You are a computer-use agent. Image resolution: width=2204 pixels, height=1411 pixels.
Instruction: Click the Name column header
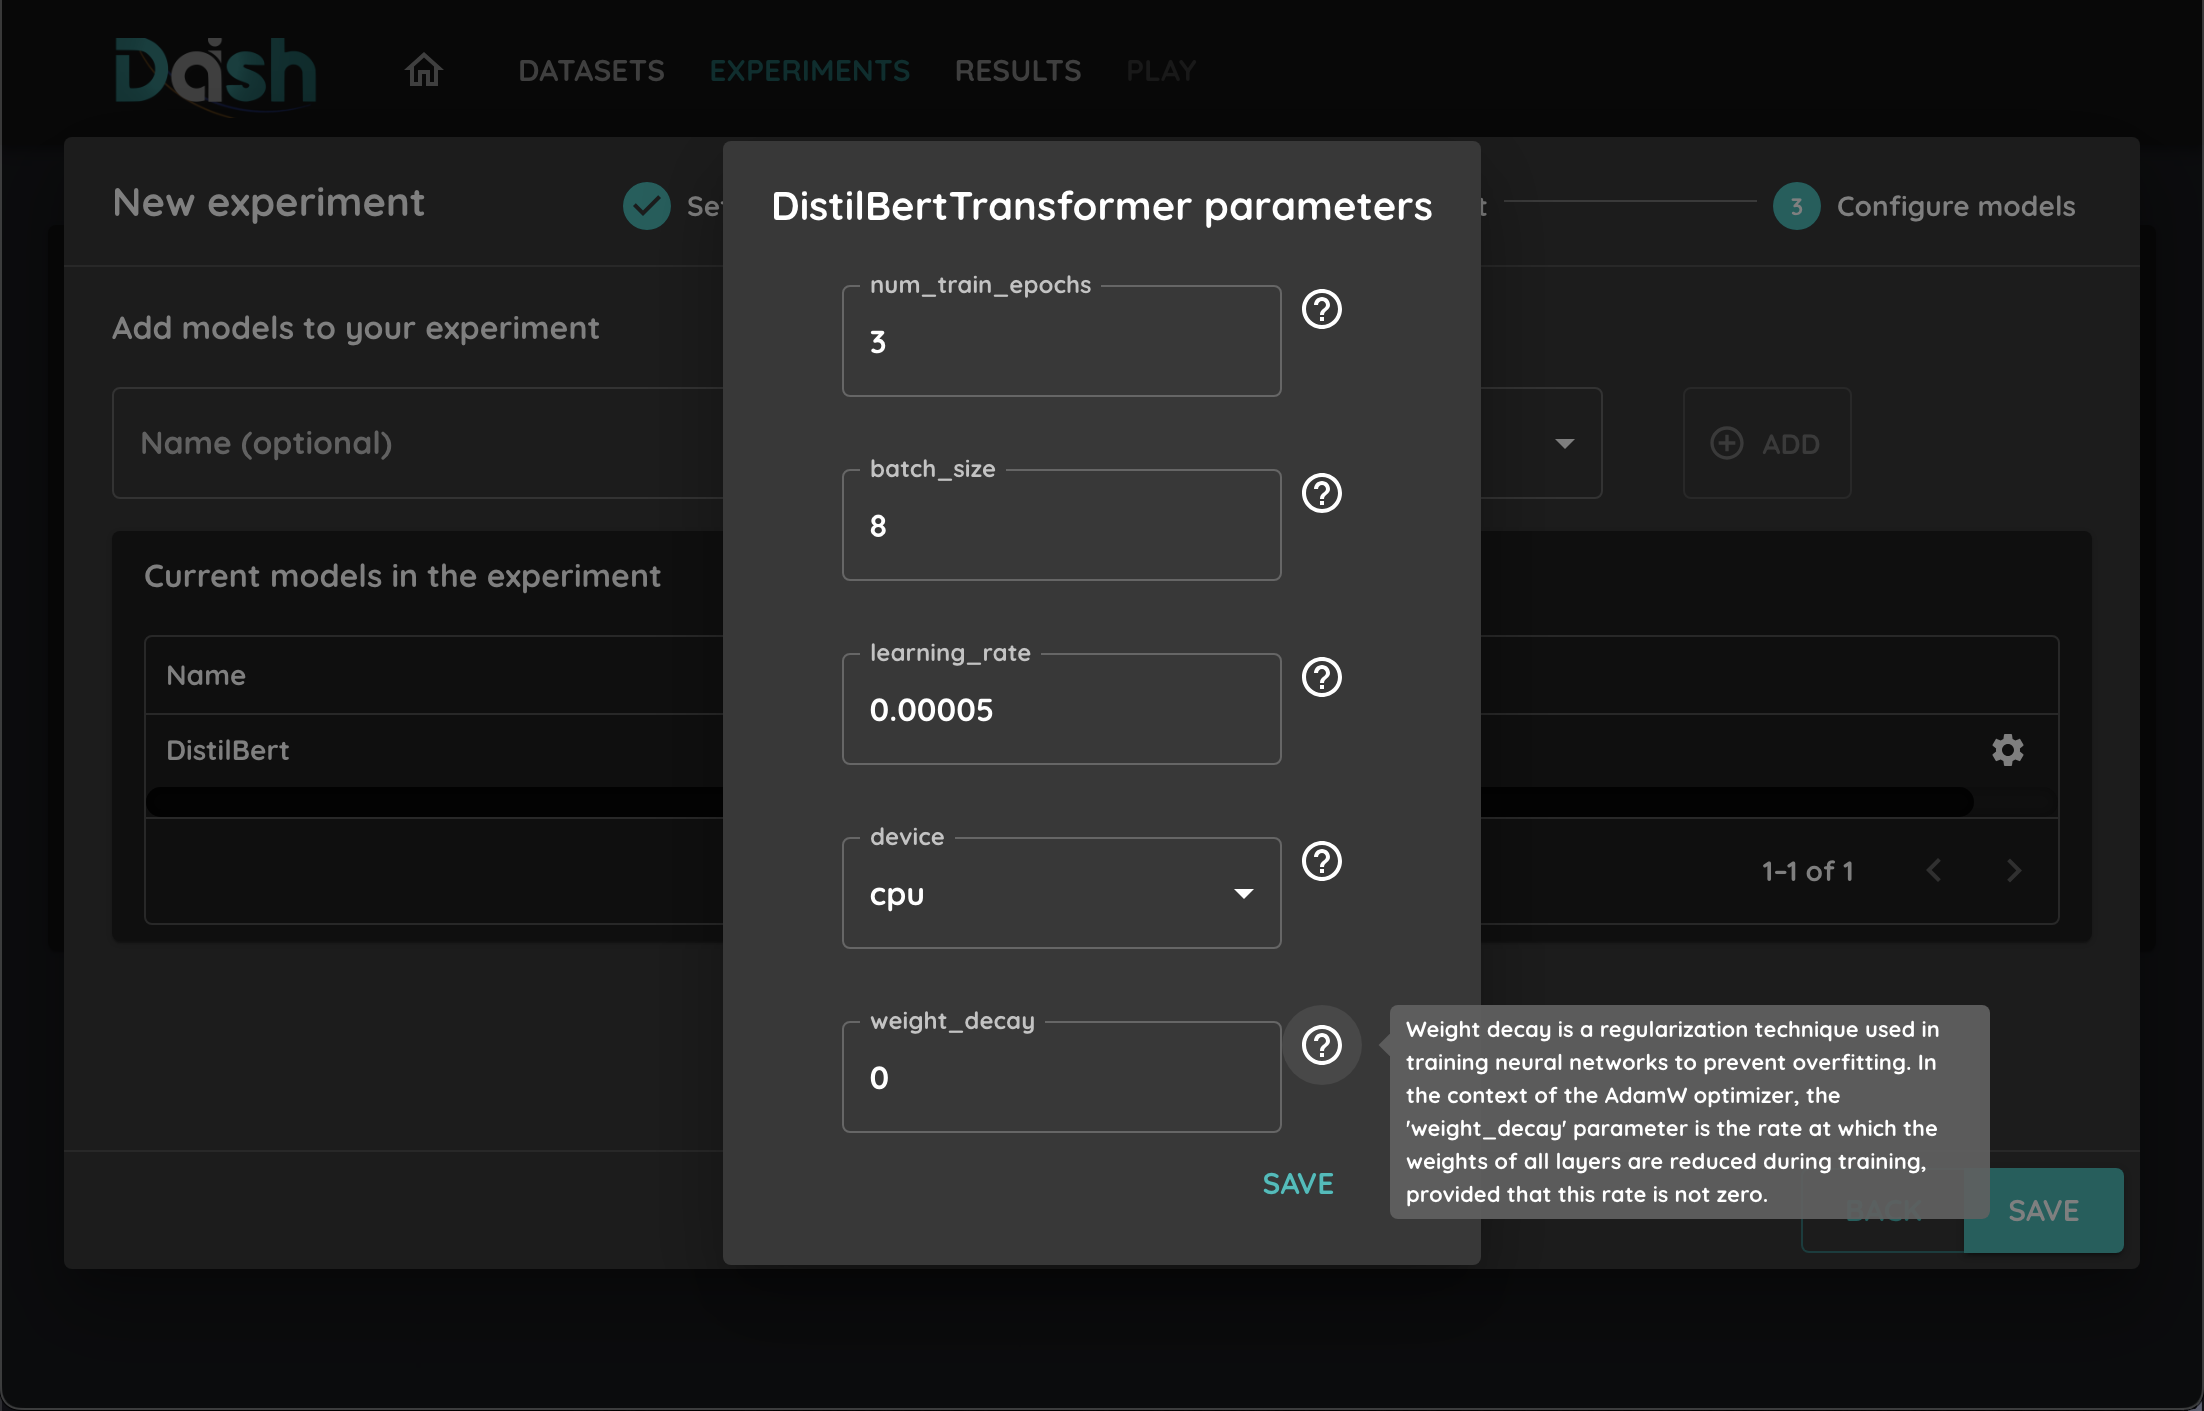[205, 675]
